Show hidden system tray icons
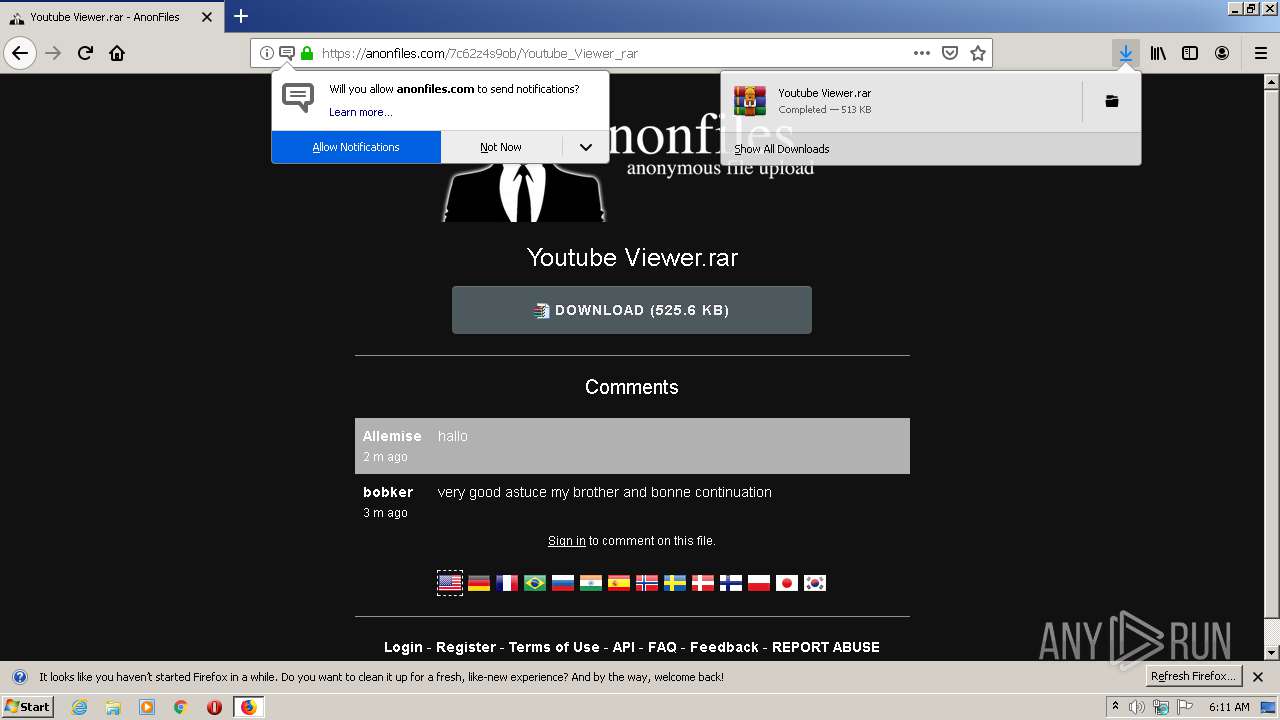Viewport: 1280px width, 720px height. point(1115,707)
